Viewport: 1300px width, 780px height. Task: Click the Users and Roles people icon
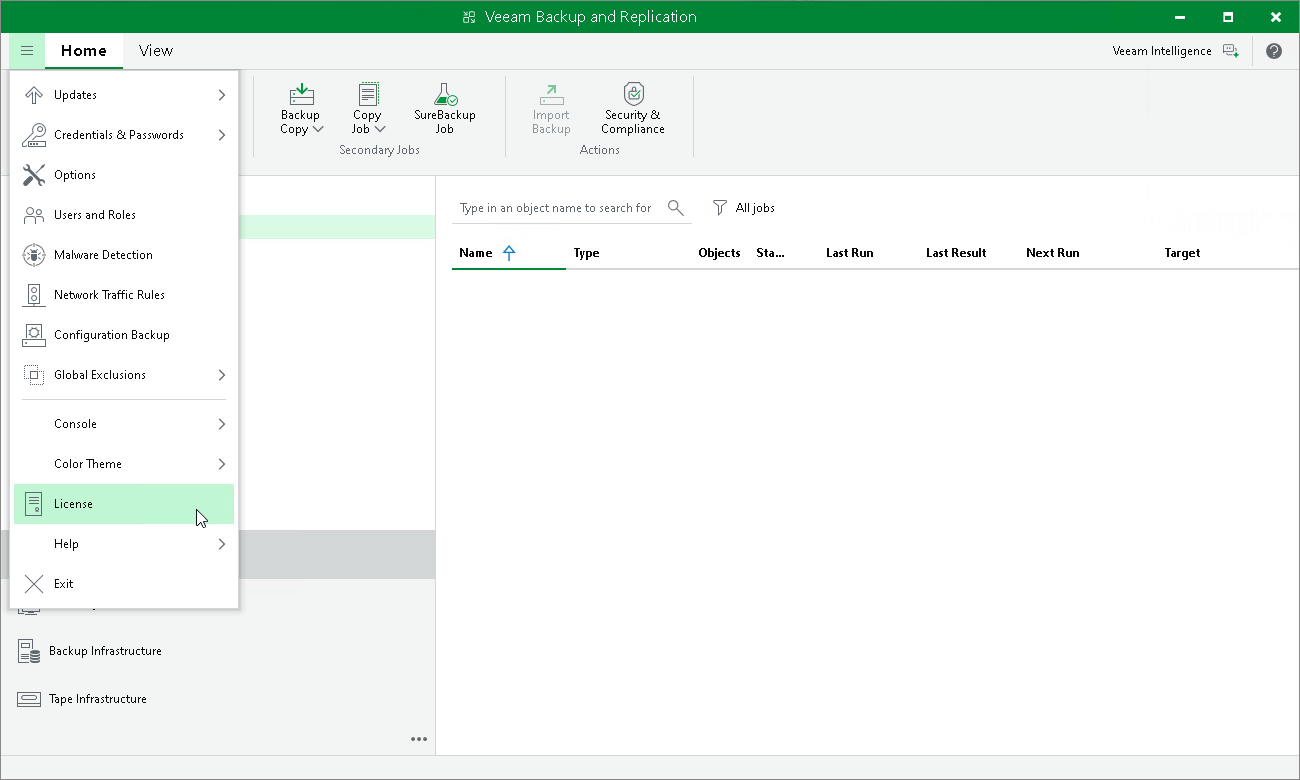34,215
